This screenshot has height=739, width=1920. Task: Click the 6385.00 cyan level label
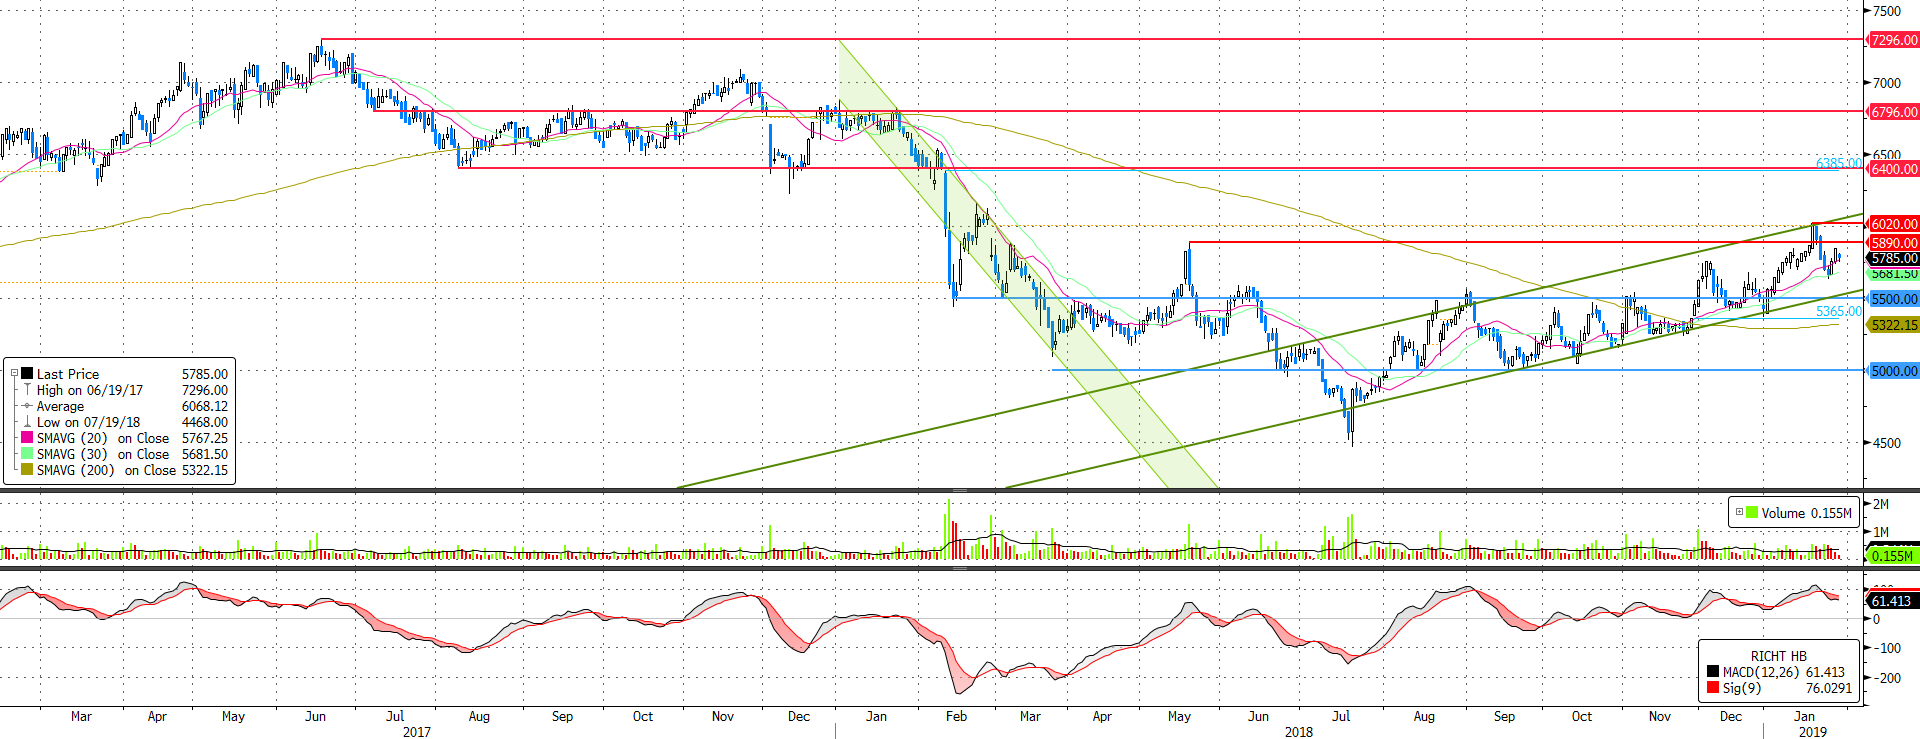[x=1838, y=163]
